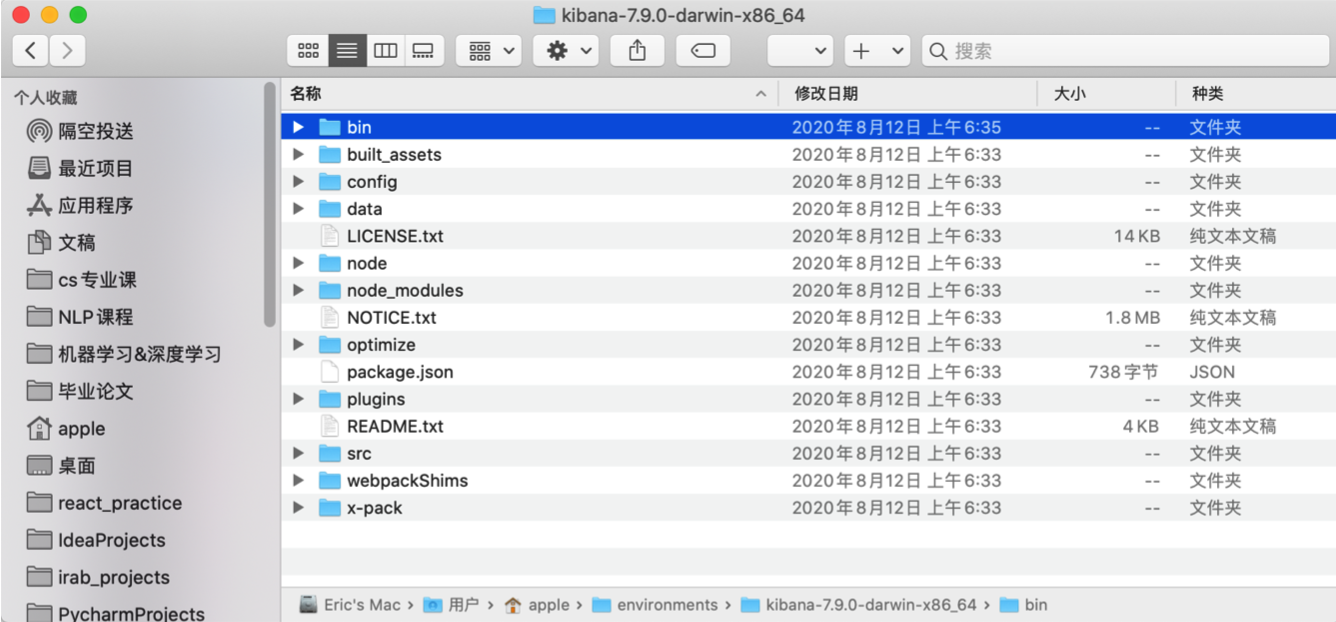Click the Edit Tags toolbar button
This screenshot has height=622, width=1336.
[703, 50]
